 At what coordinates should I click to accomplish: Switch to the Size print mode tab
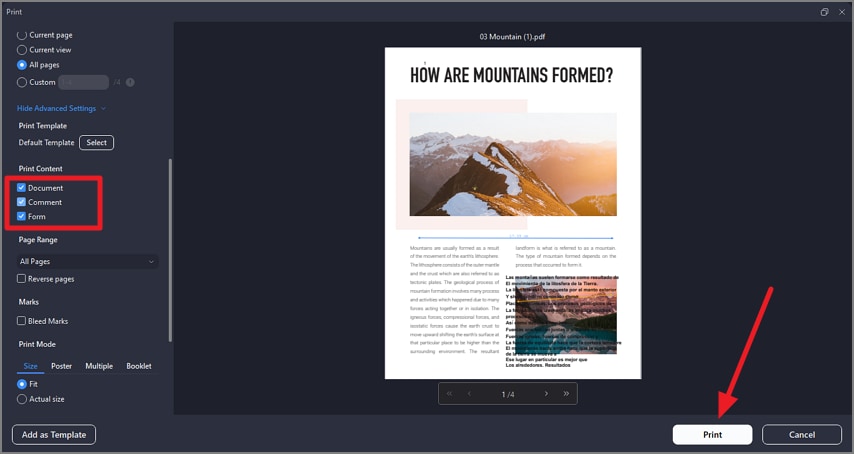click(30, 366)
